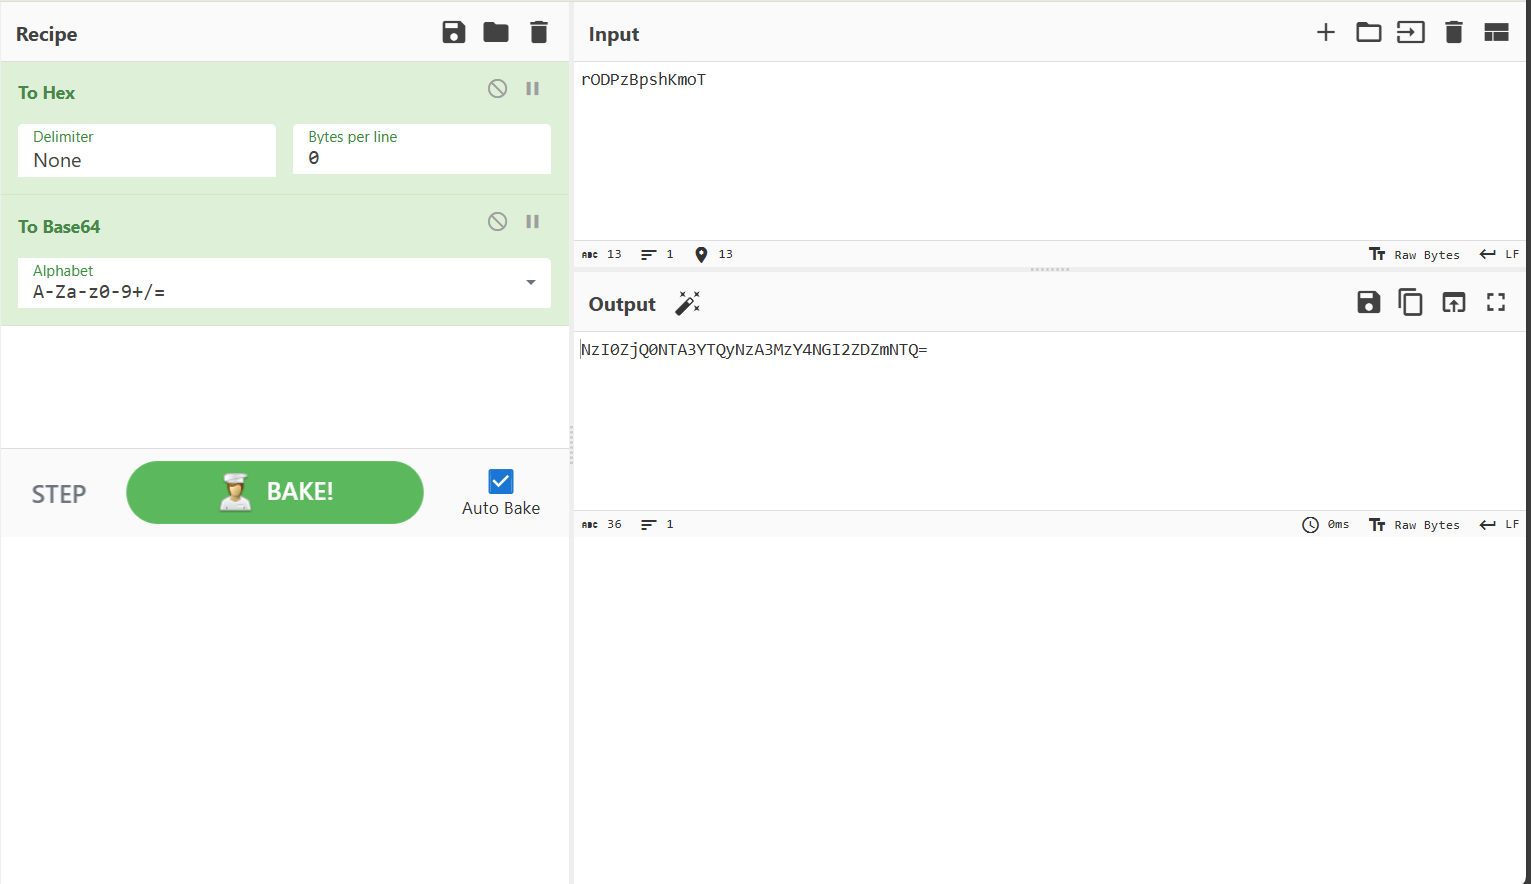This screenshot has width=1531, height=884.
Task: Add a new input tab
Action: [1325, 32]
